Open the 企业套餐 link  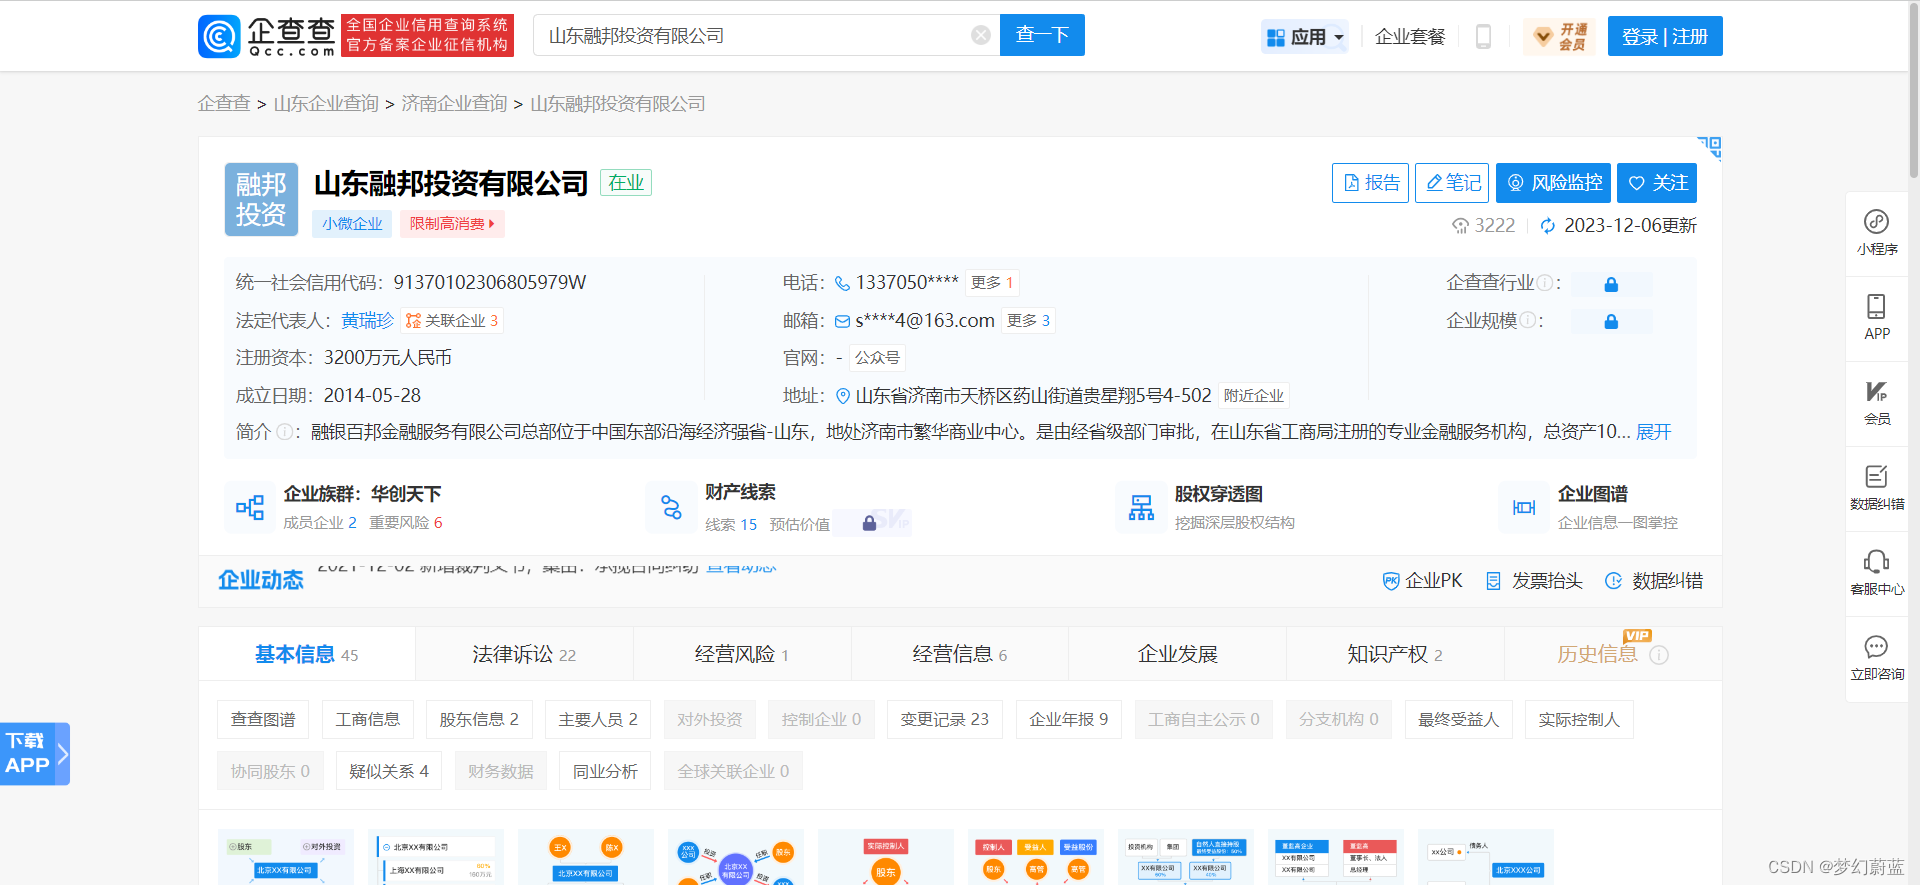[1410, 37]
